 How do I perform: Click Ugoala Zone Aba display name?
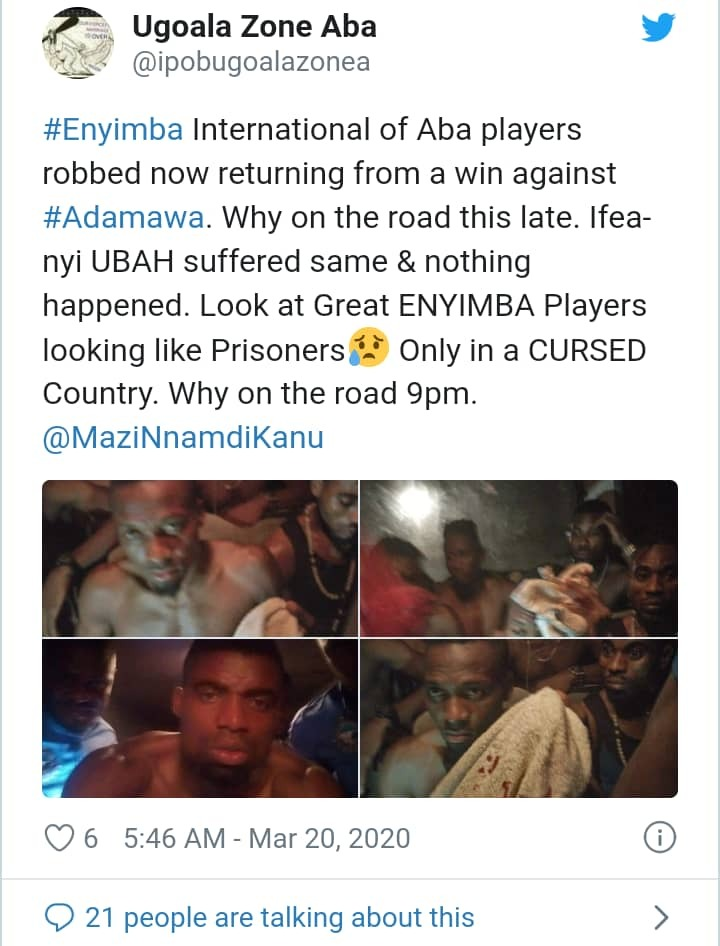[254, 27]
